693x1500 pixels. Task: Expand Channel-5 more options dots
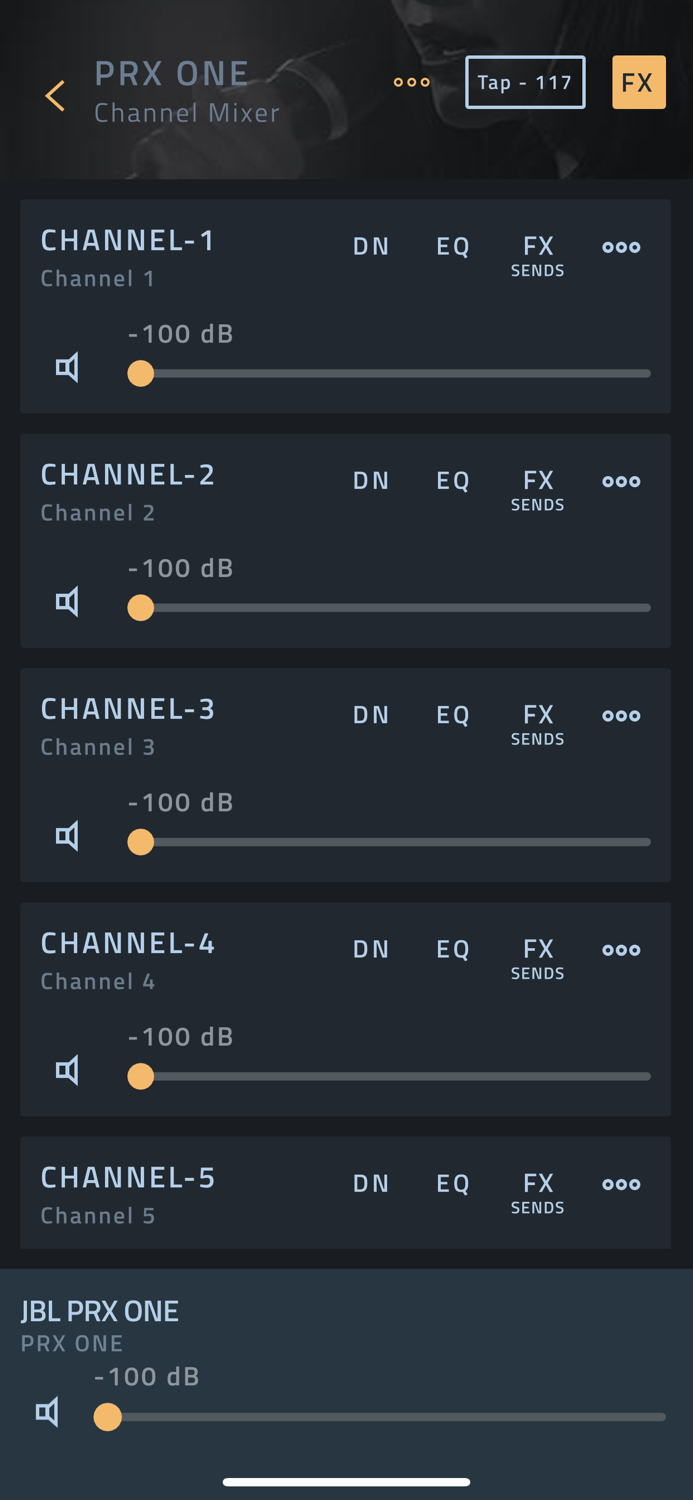(621, 1184)
